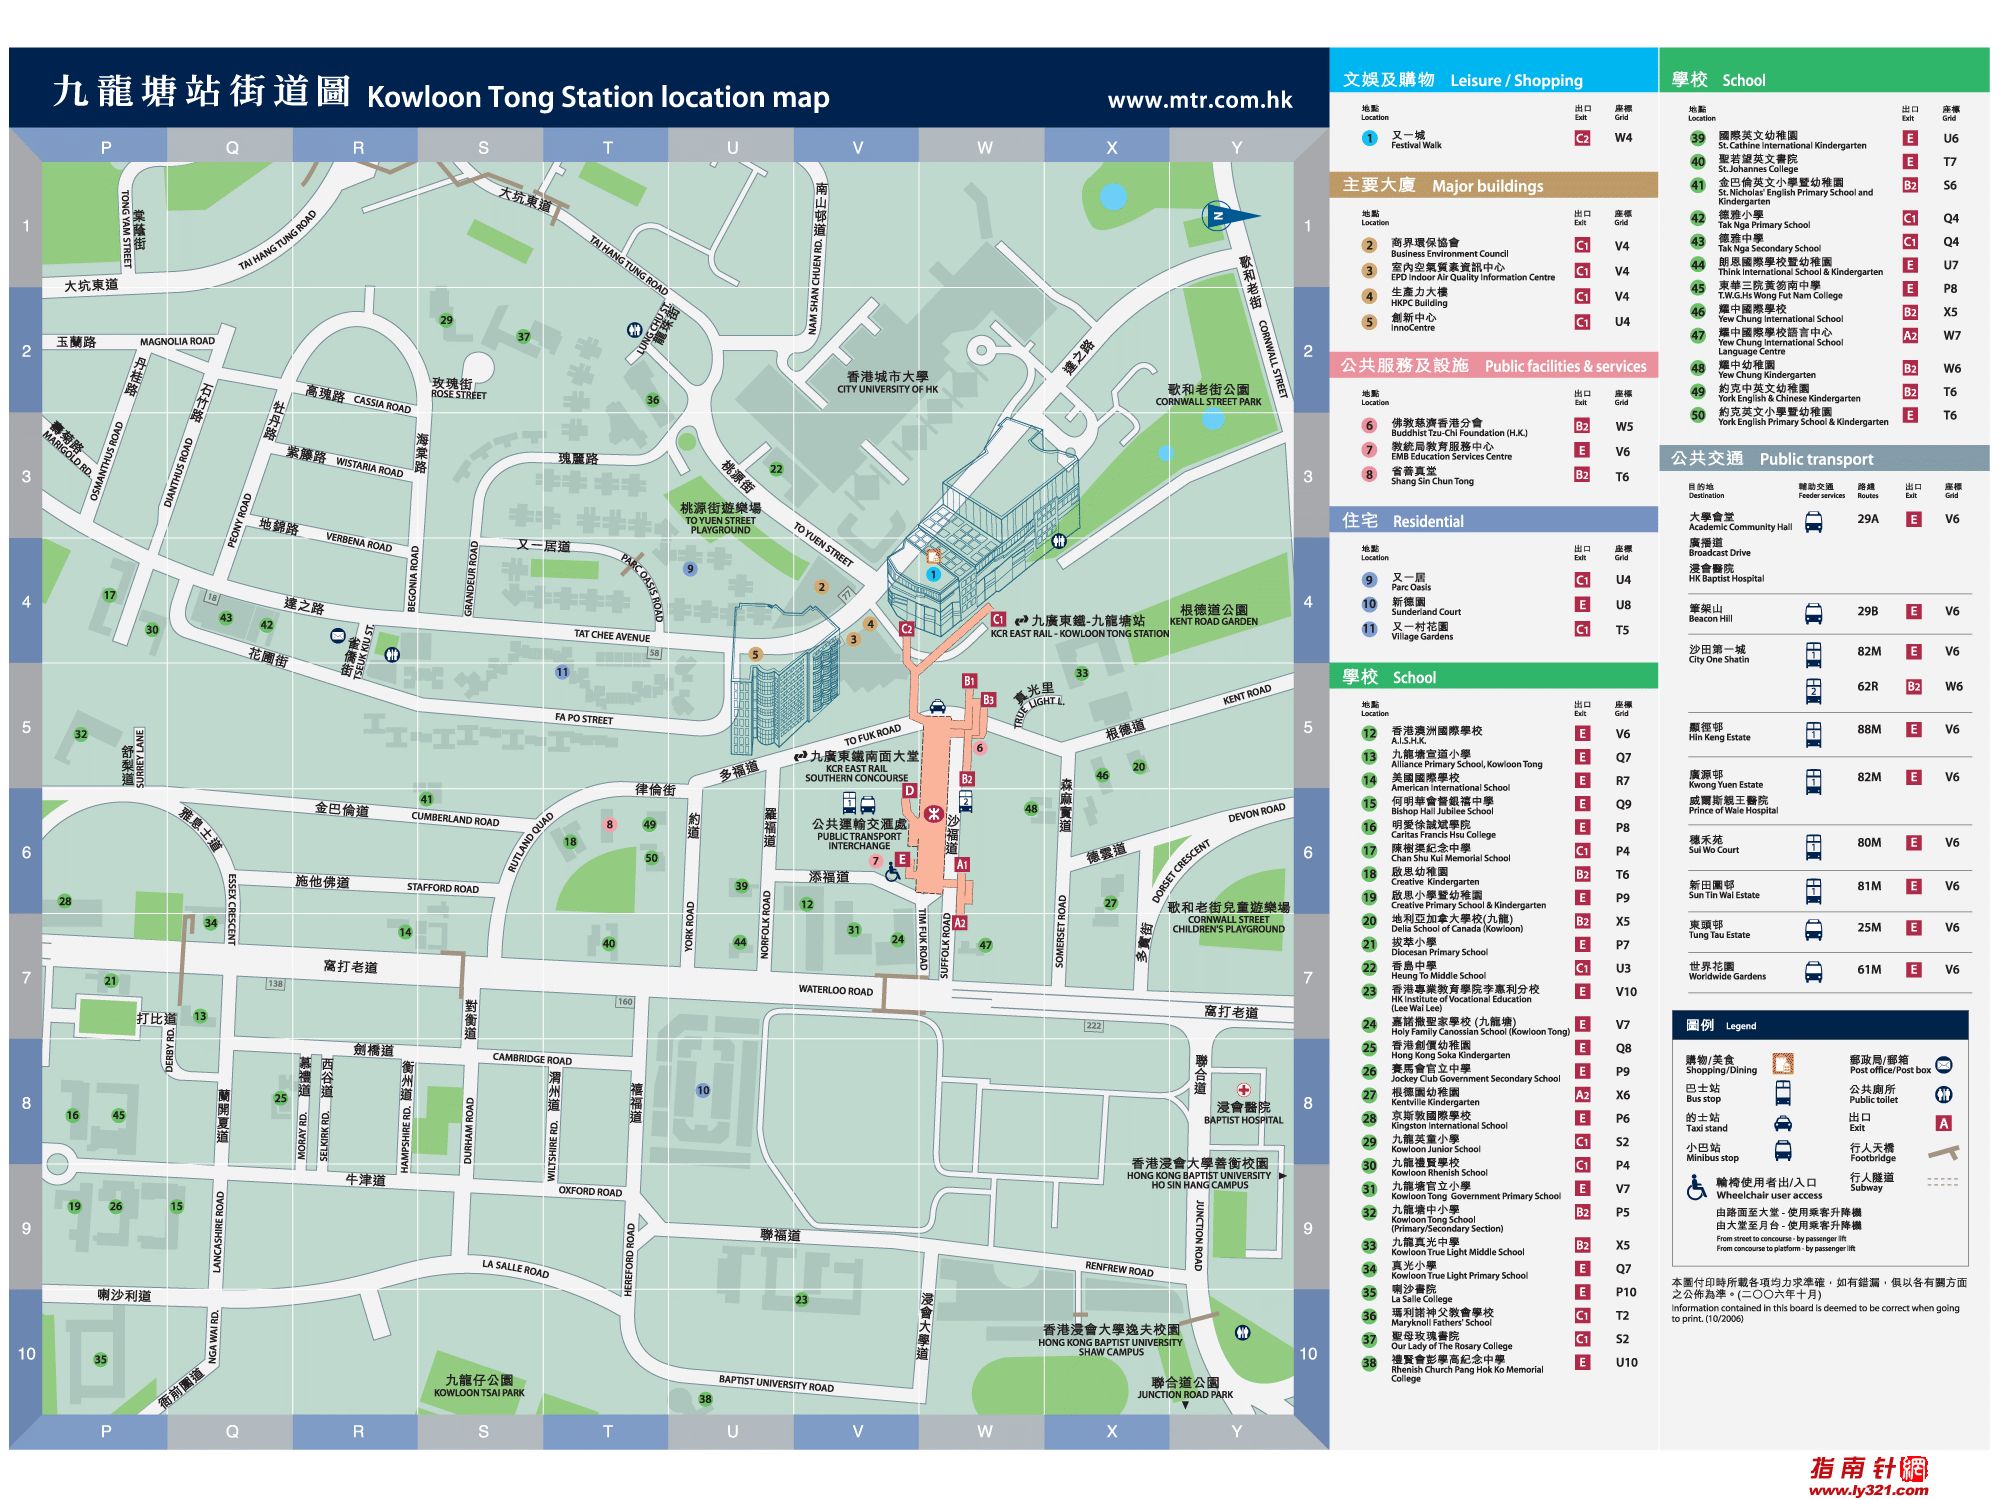Click the wheelchair access icon beside Exit E

click(892, 873)
